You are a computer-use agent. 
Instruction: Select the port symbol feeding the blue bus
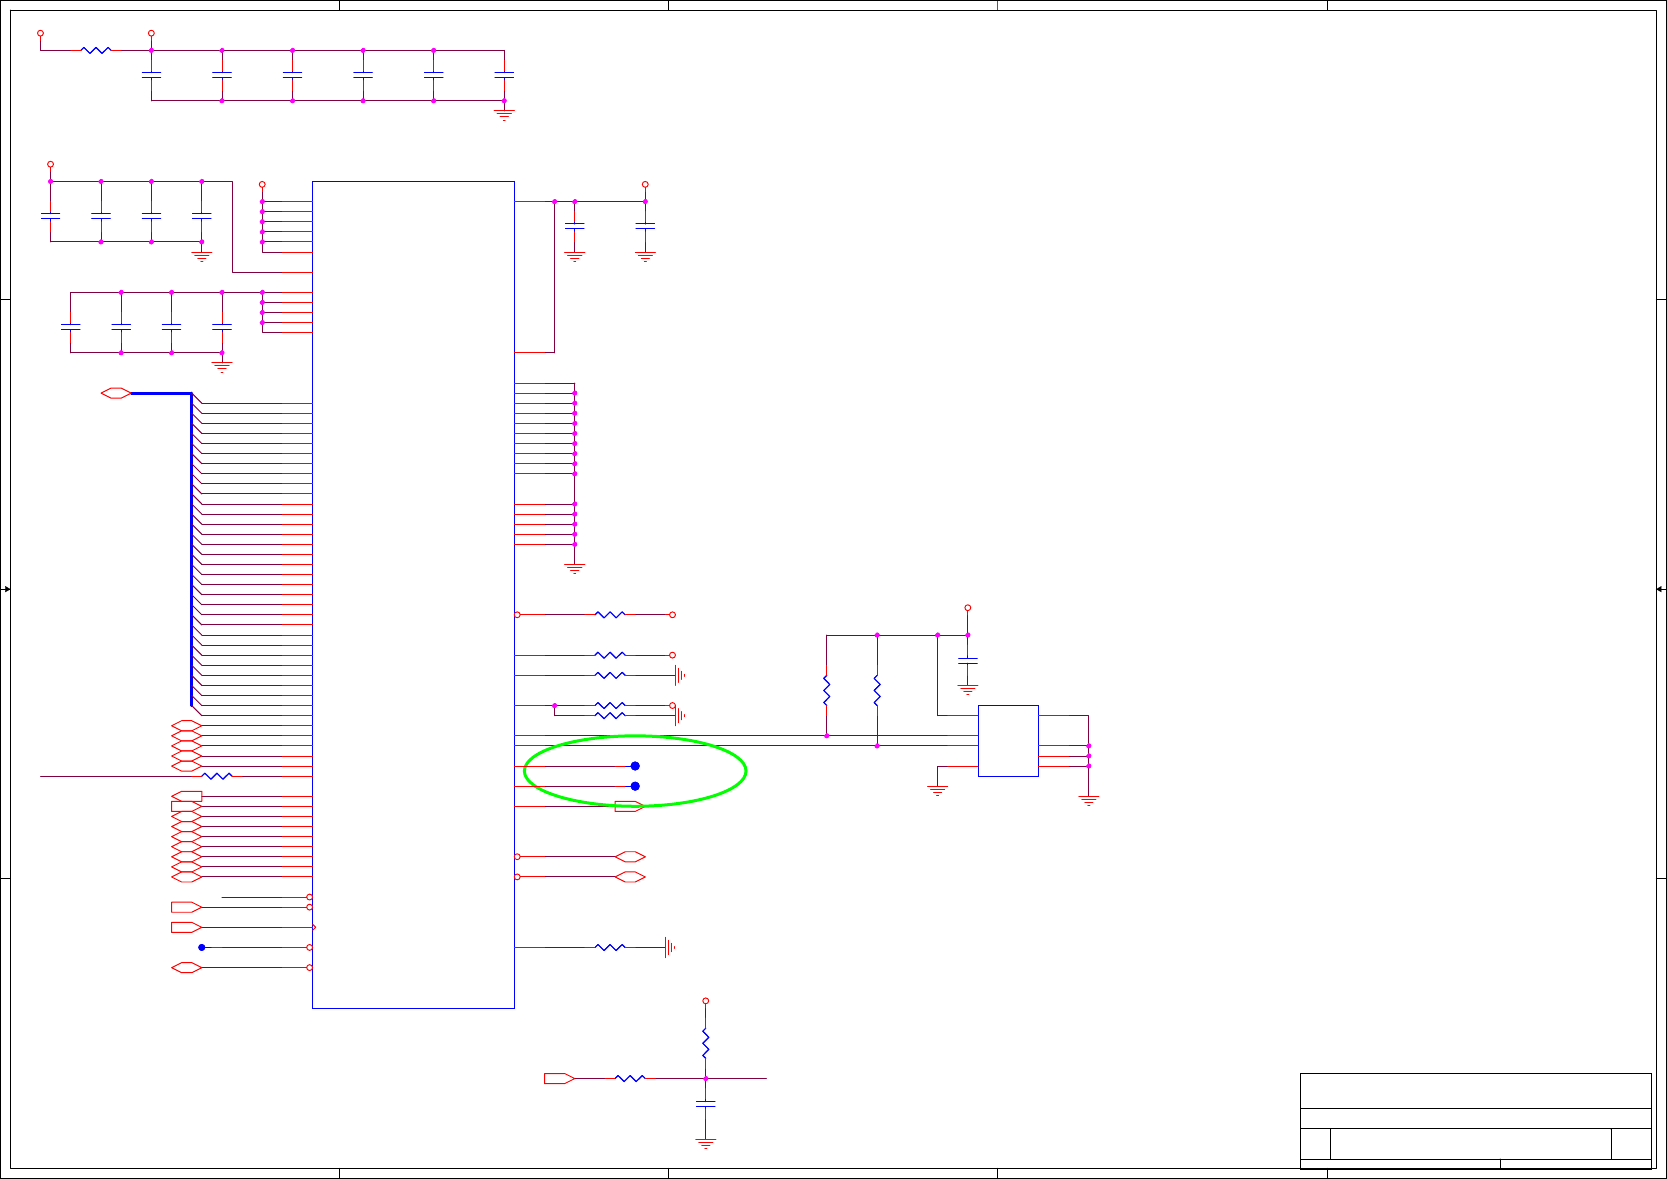[116, 393]
